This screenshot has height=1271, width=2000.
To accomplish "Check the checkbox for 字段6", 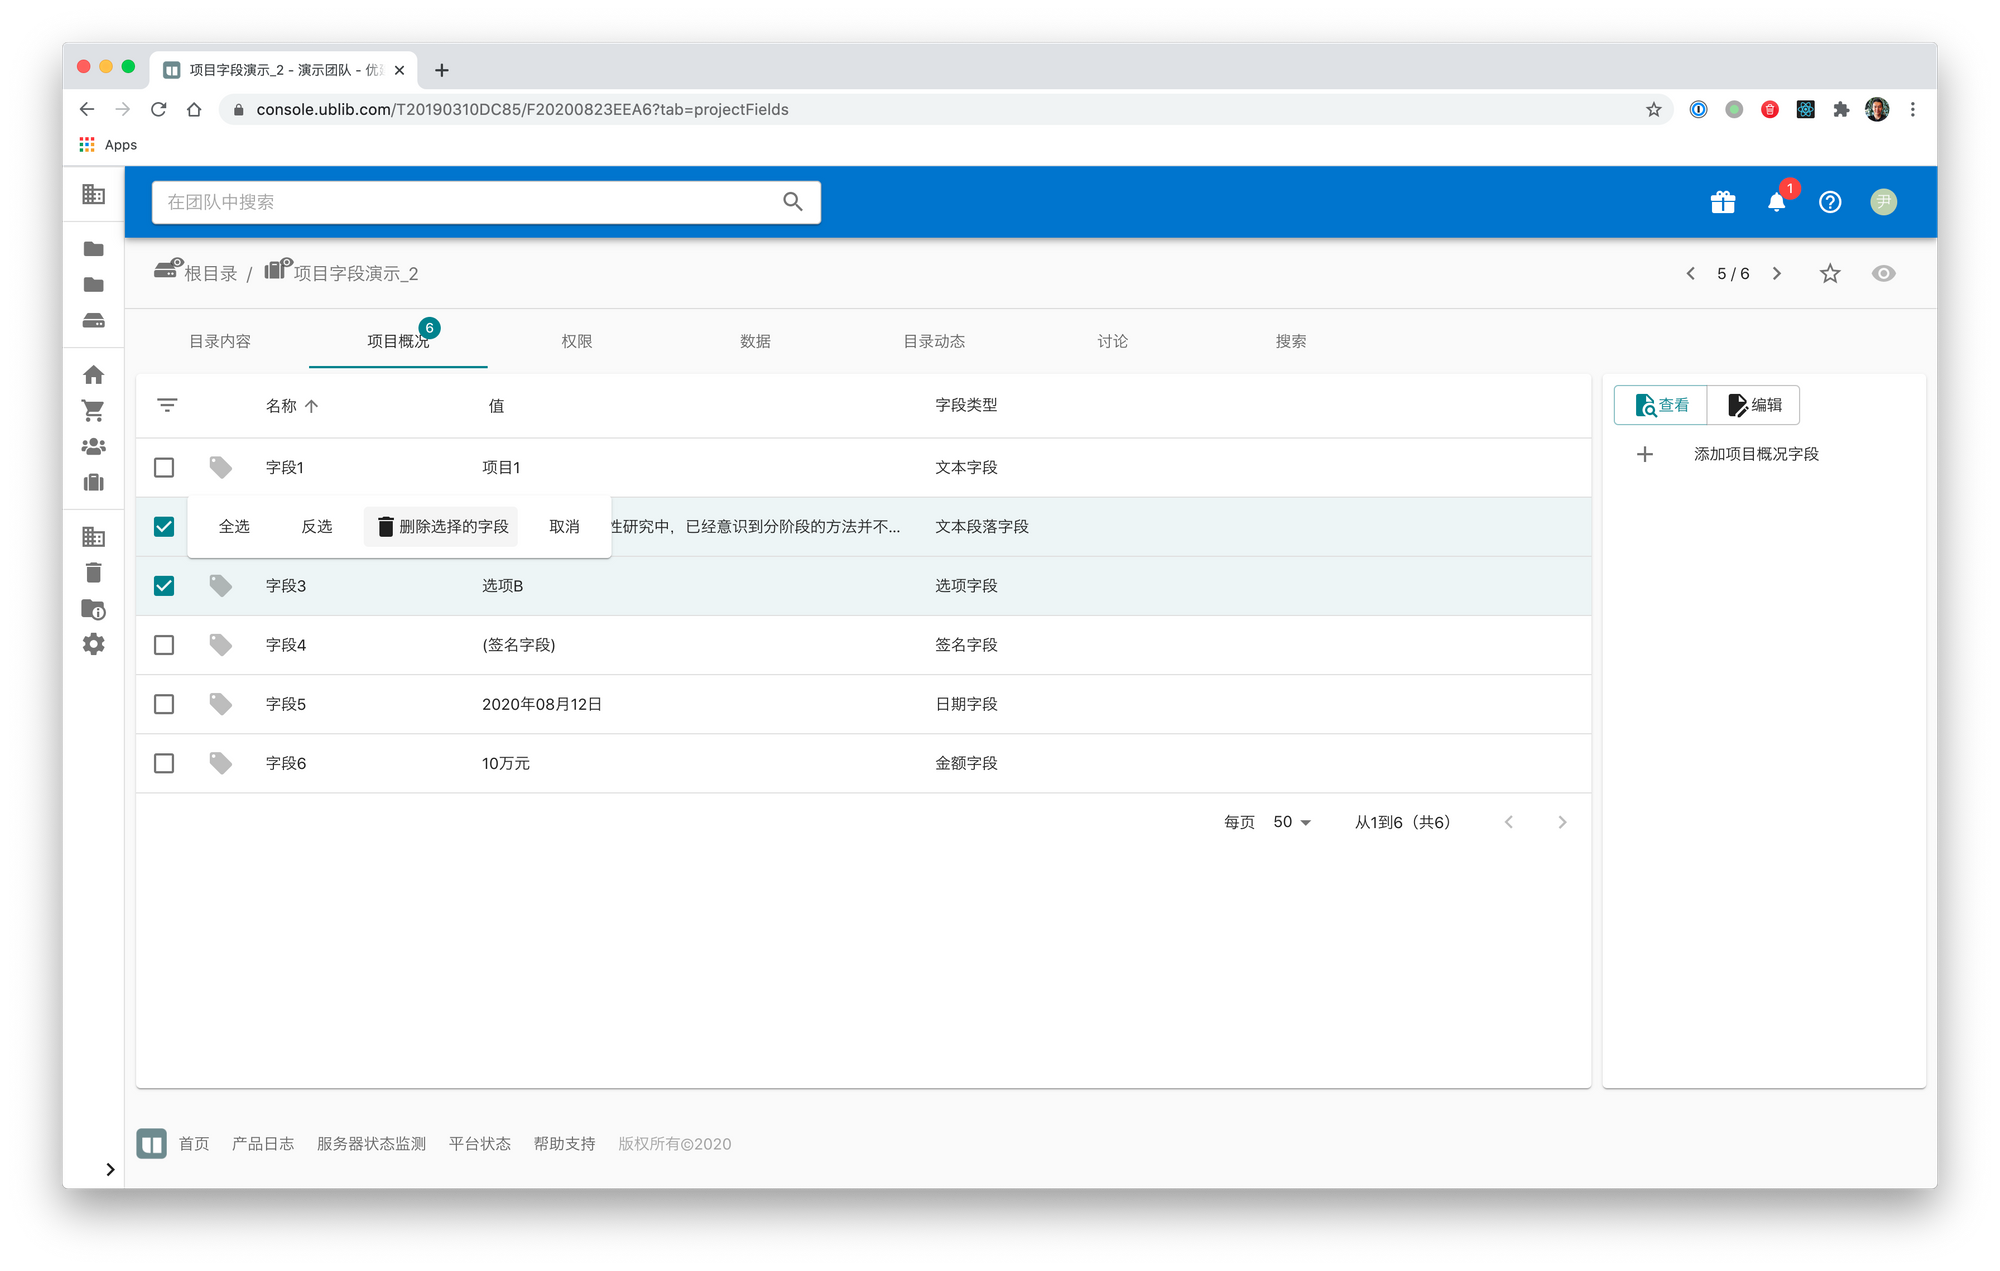I will click(164, 763).
